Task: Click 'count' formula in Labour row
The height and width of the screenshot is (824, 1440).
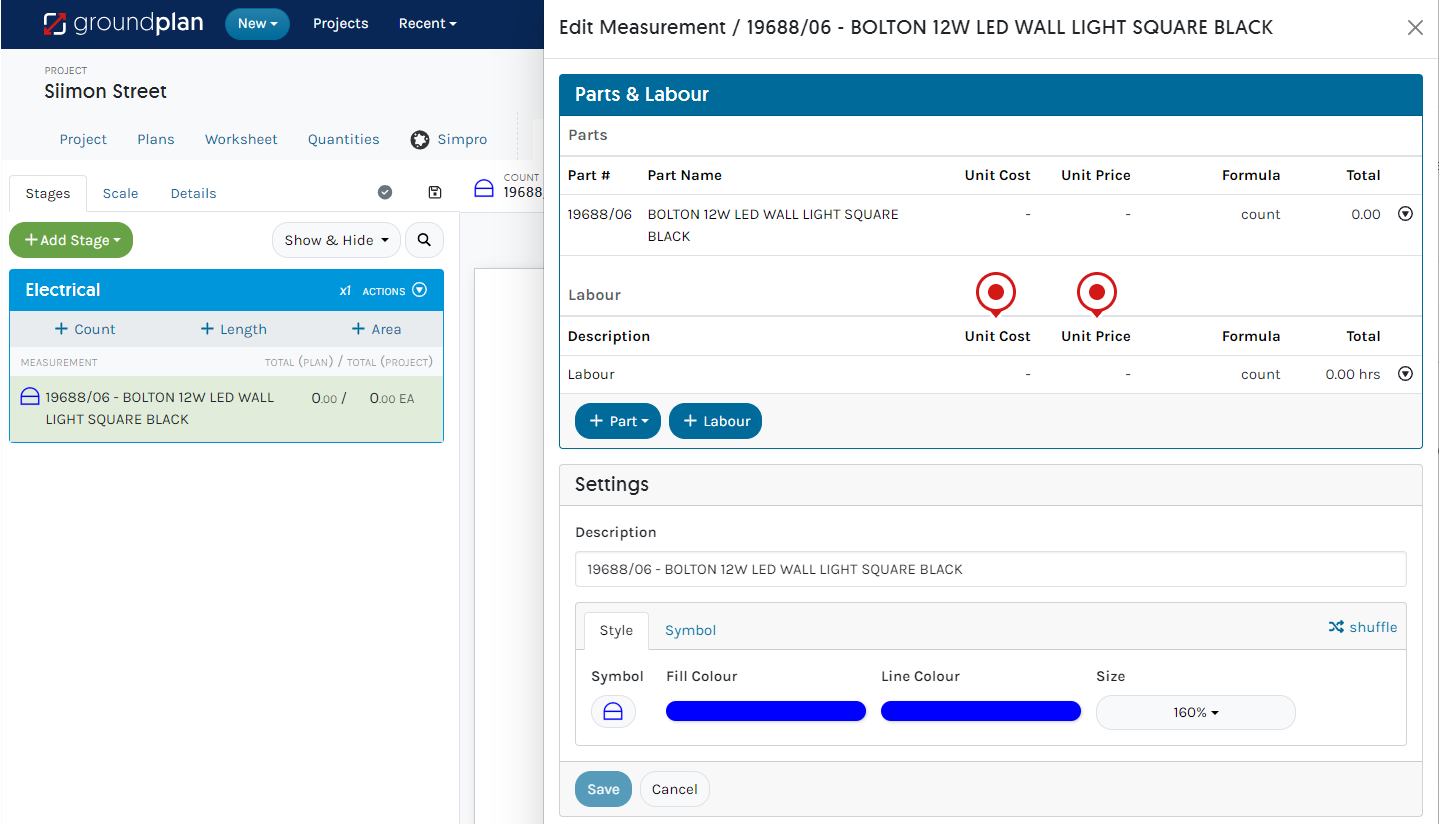Action: (1260, 374)
